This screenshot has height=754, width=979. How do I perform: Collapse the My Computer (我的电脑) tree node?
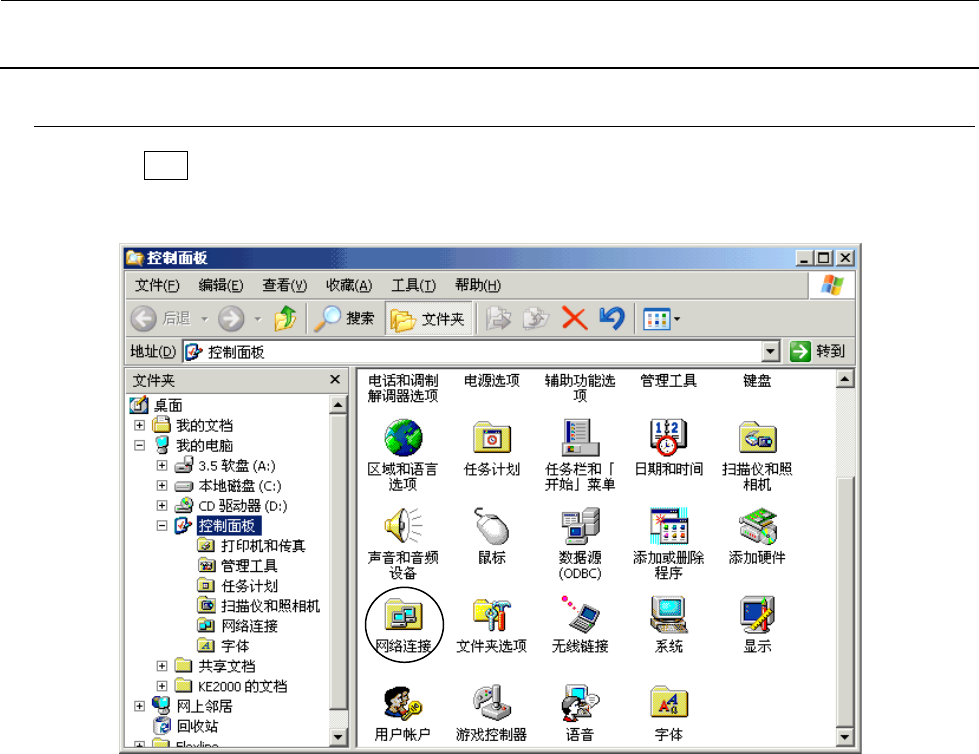tap(139, 445)
